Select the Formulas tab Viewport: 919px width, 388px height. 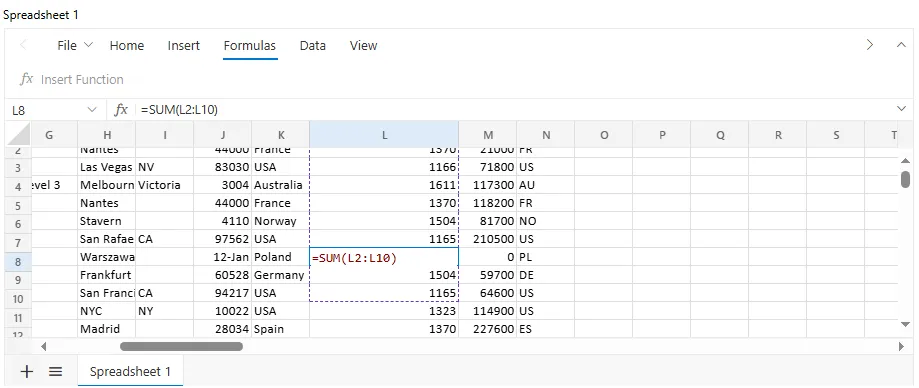click(250, 45)
